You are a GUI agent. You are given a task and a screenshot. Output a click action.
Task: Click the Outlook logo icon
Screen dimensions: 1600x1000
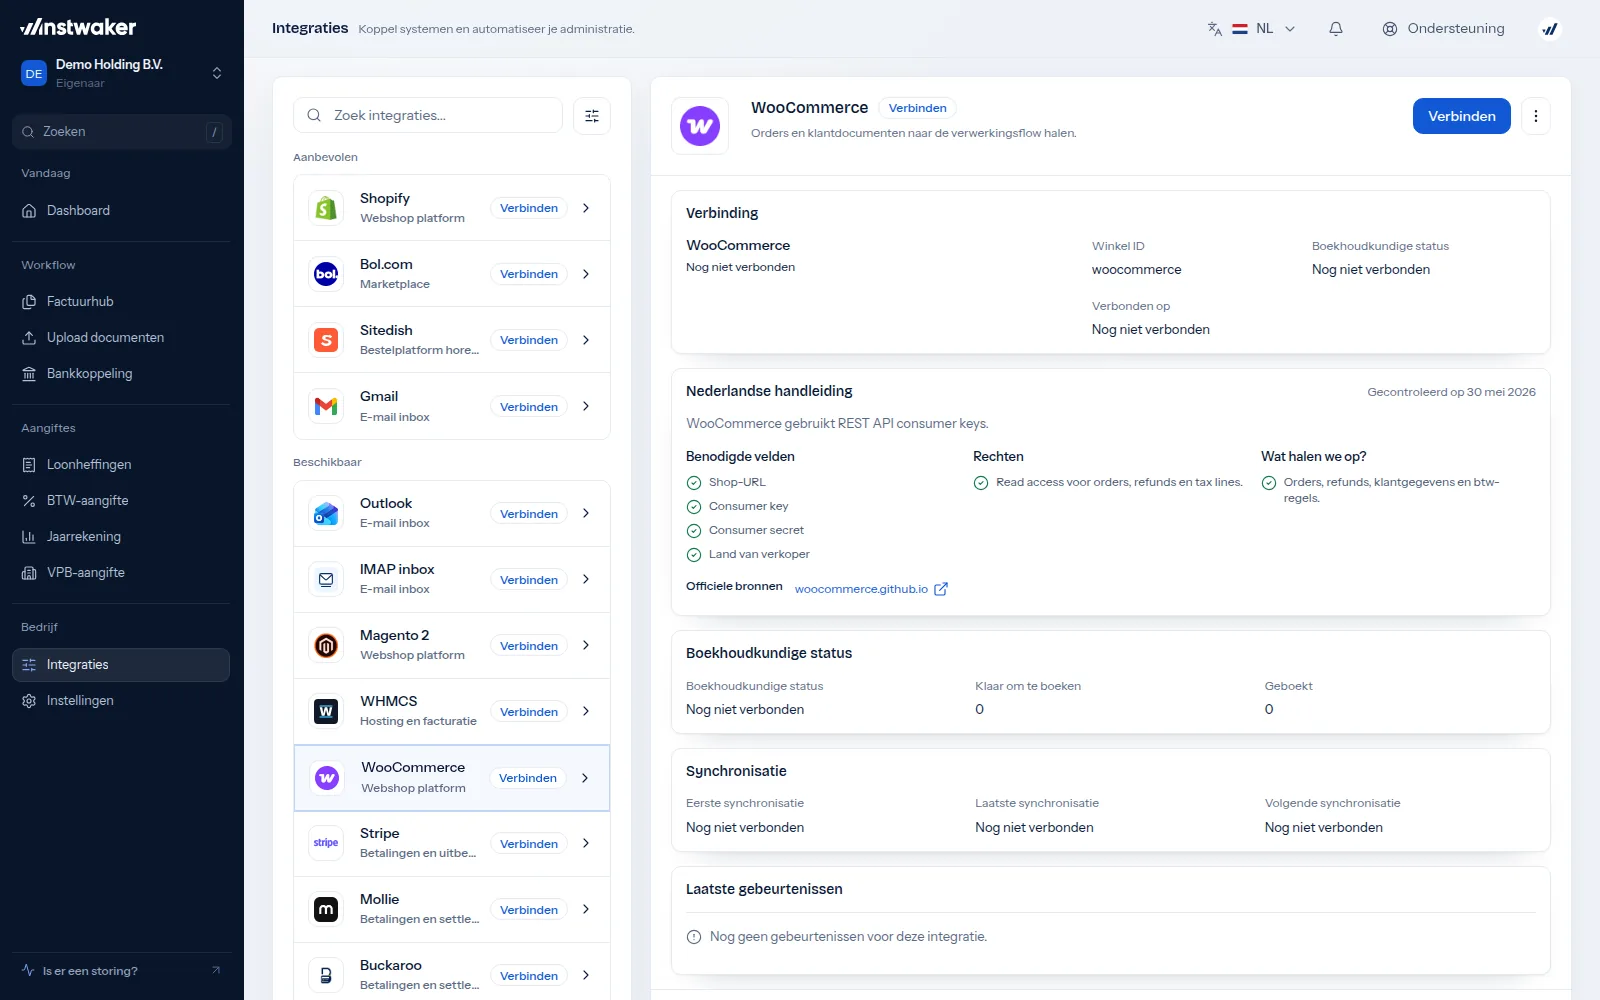pyautogui.click(x=326, y=514)
